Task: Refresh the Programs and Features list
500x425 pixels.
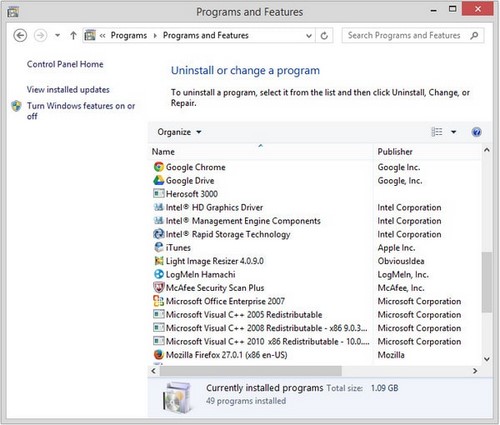Action: pos(324,36)
